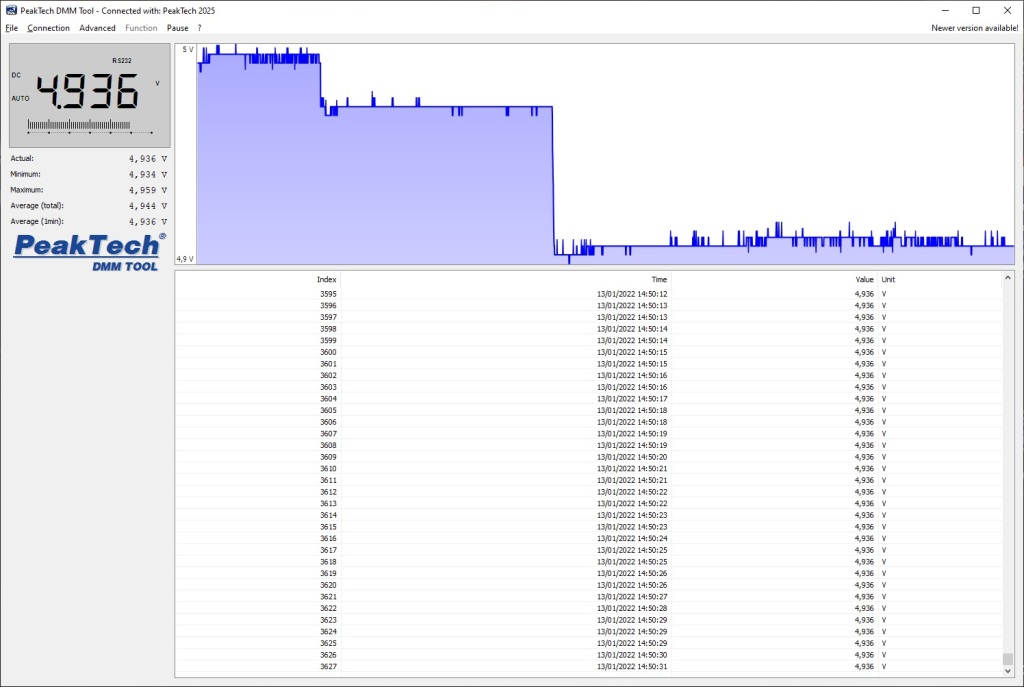Click the PeakTech DMM Tool logo
1024x687 pixels.
click(90, 252)
